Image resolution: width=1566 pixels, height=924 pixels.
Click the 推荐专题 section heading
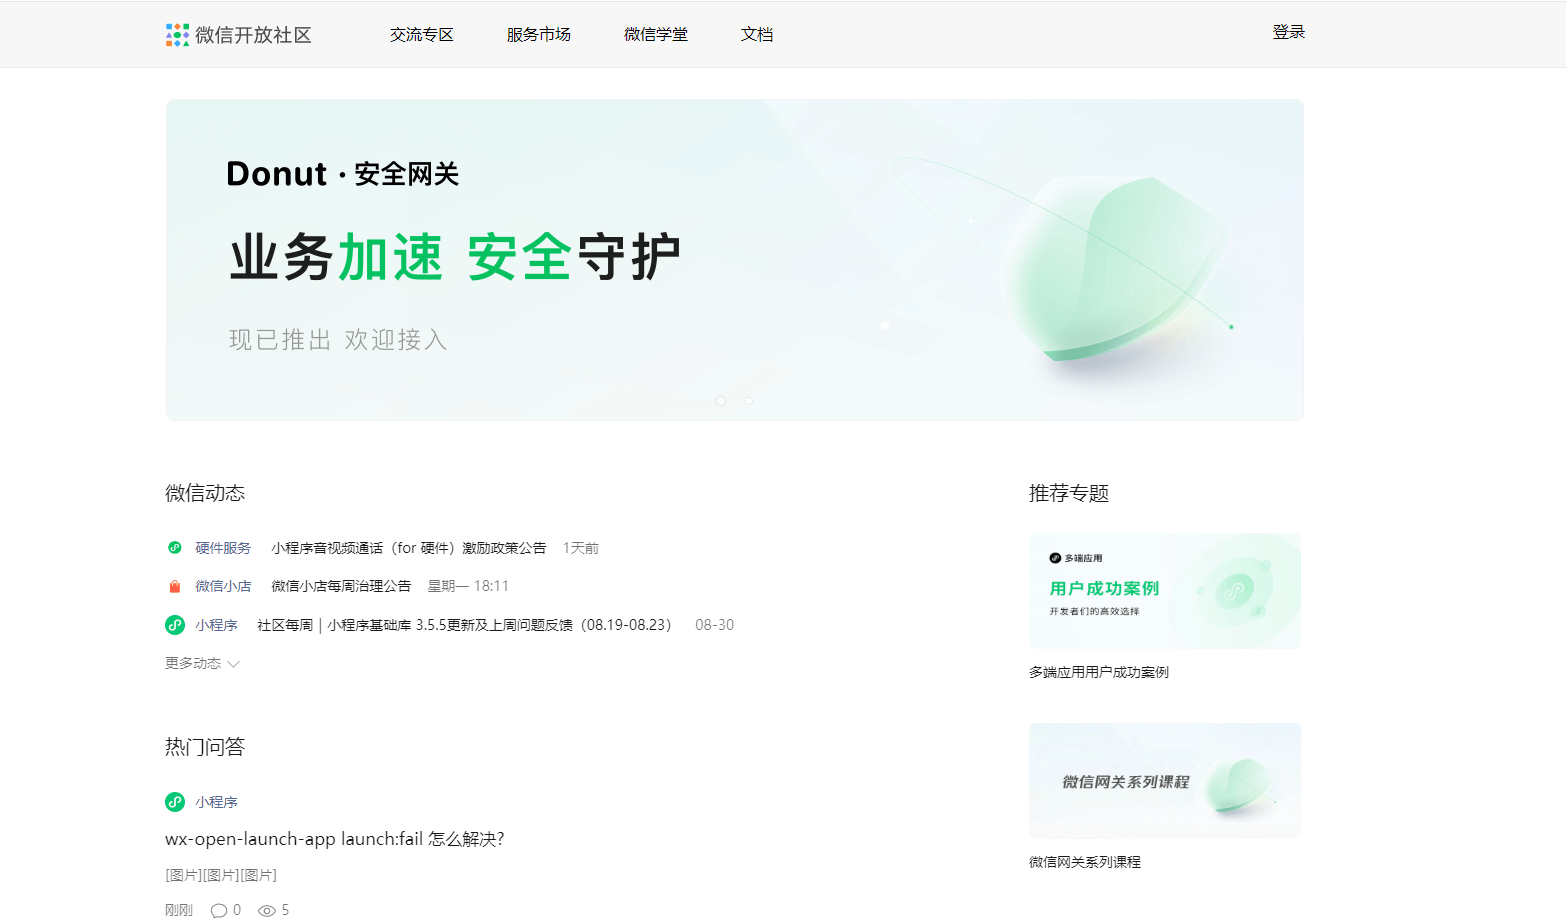pyautogui.click(x=1069, y=493)
